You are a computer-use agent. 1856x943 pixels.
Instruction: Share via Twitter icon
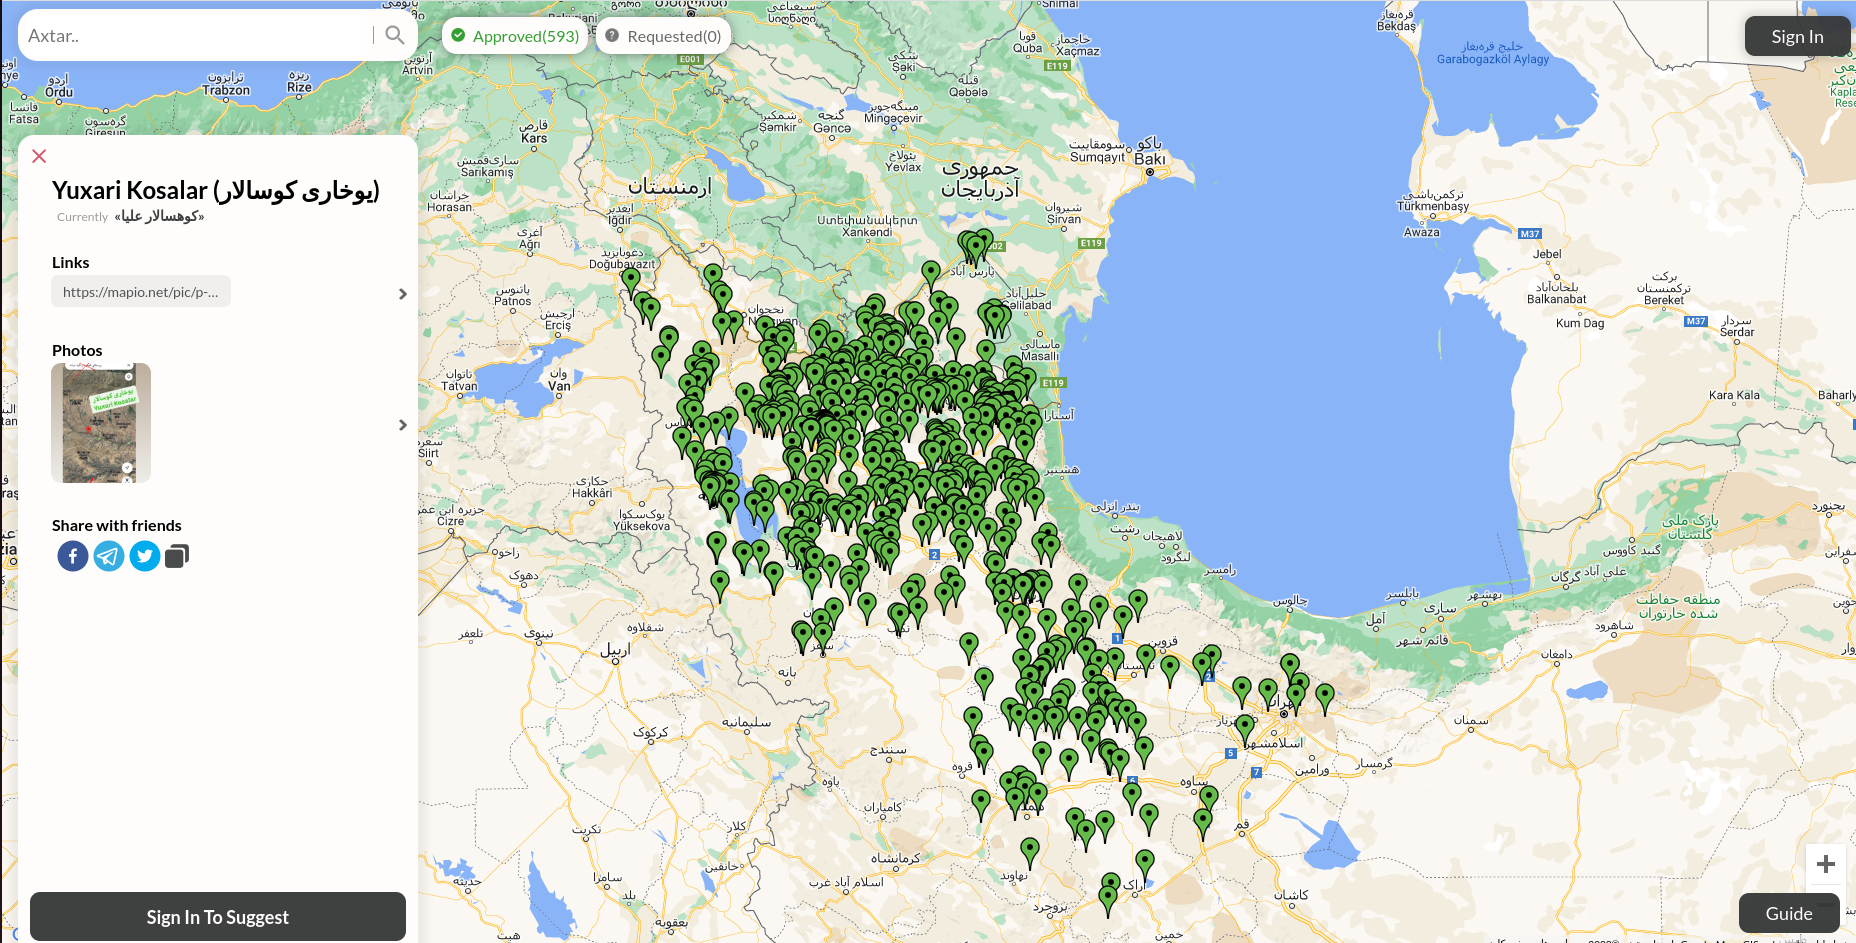(145, 556)
